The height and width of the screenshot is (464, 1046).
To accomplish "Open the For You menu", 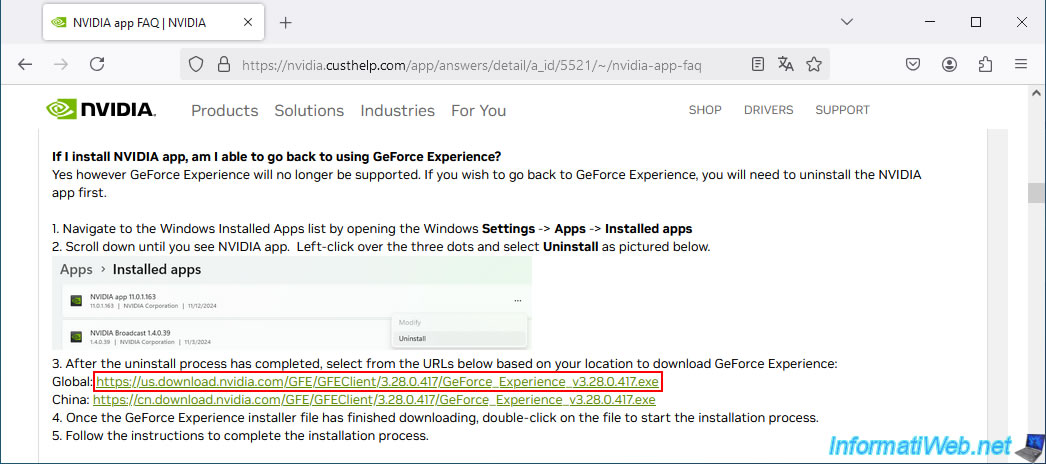I will pos(478,111).
